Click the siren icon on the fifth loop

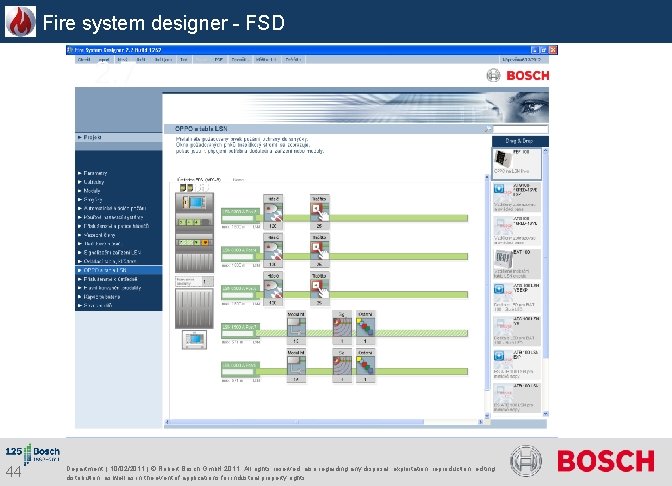point(342,366)
